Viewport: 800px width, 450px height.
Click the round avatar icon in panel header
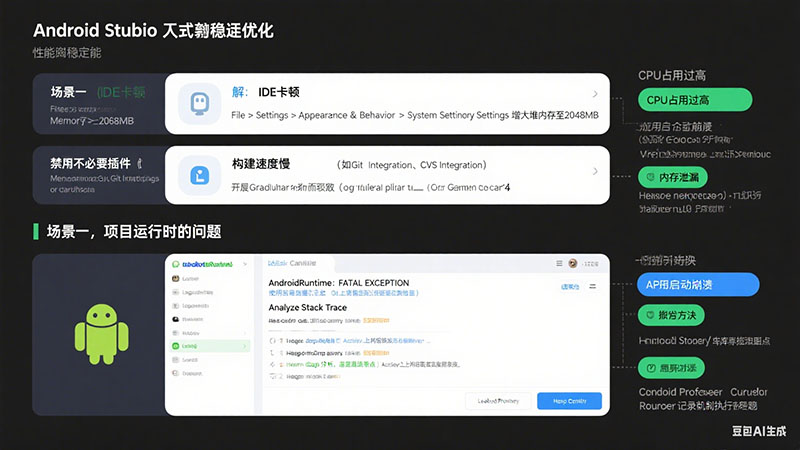click(573, 263)
